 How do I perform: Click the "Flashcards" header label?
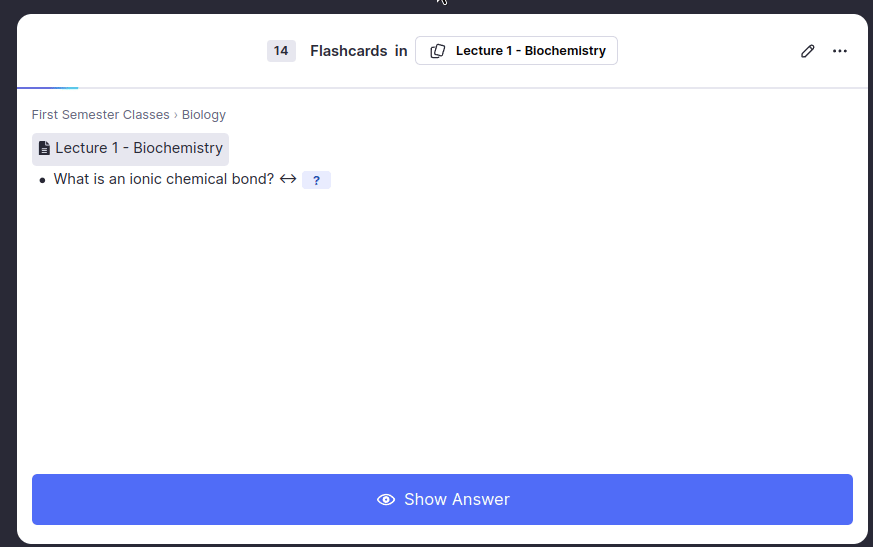(348, 51)
